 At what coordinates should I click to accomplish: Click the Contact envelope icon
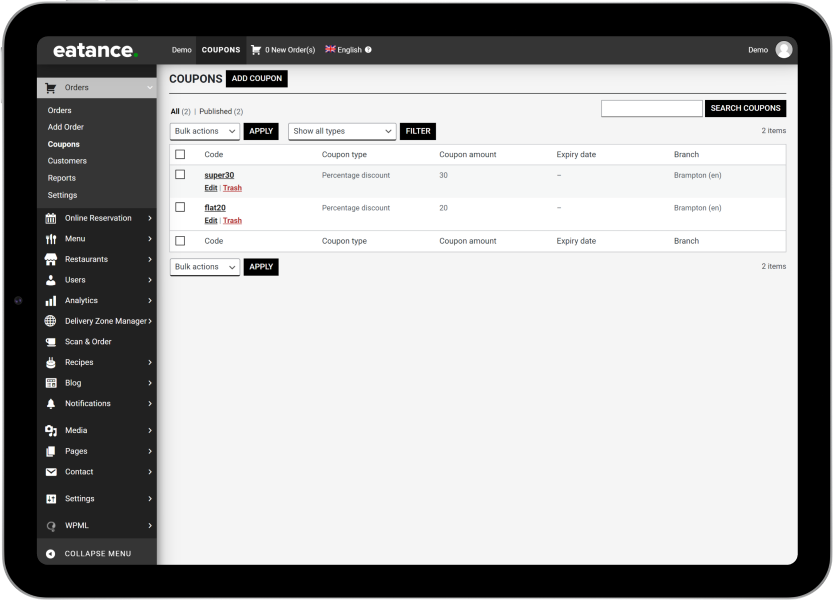point(51,472)
